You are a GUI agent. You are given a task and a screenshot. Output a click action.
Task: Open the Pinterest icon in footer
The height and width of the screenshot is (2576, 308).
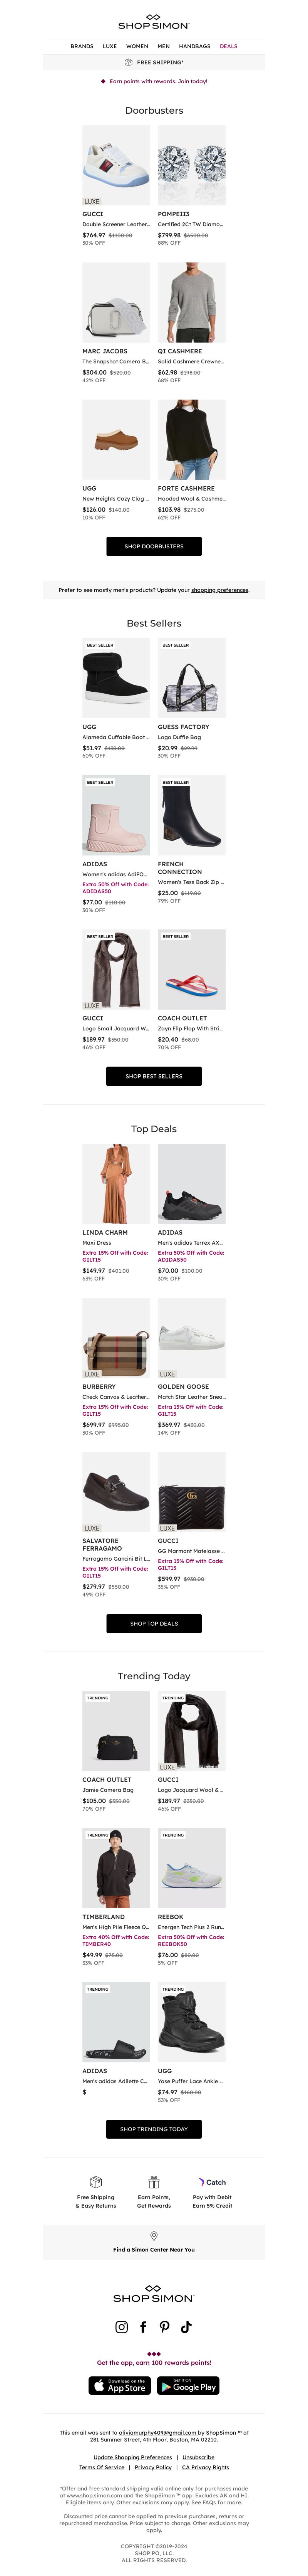(165, 2327)
